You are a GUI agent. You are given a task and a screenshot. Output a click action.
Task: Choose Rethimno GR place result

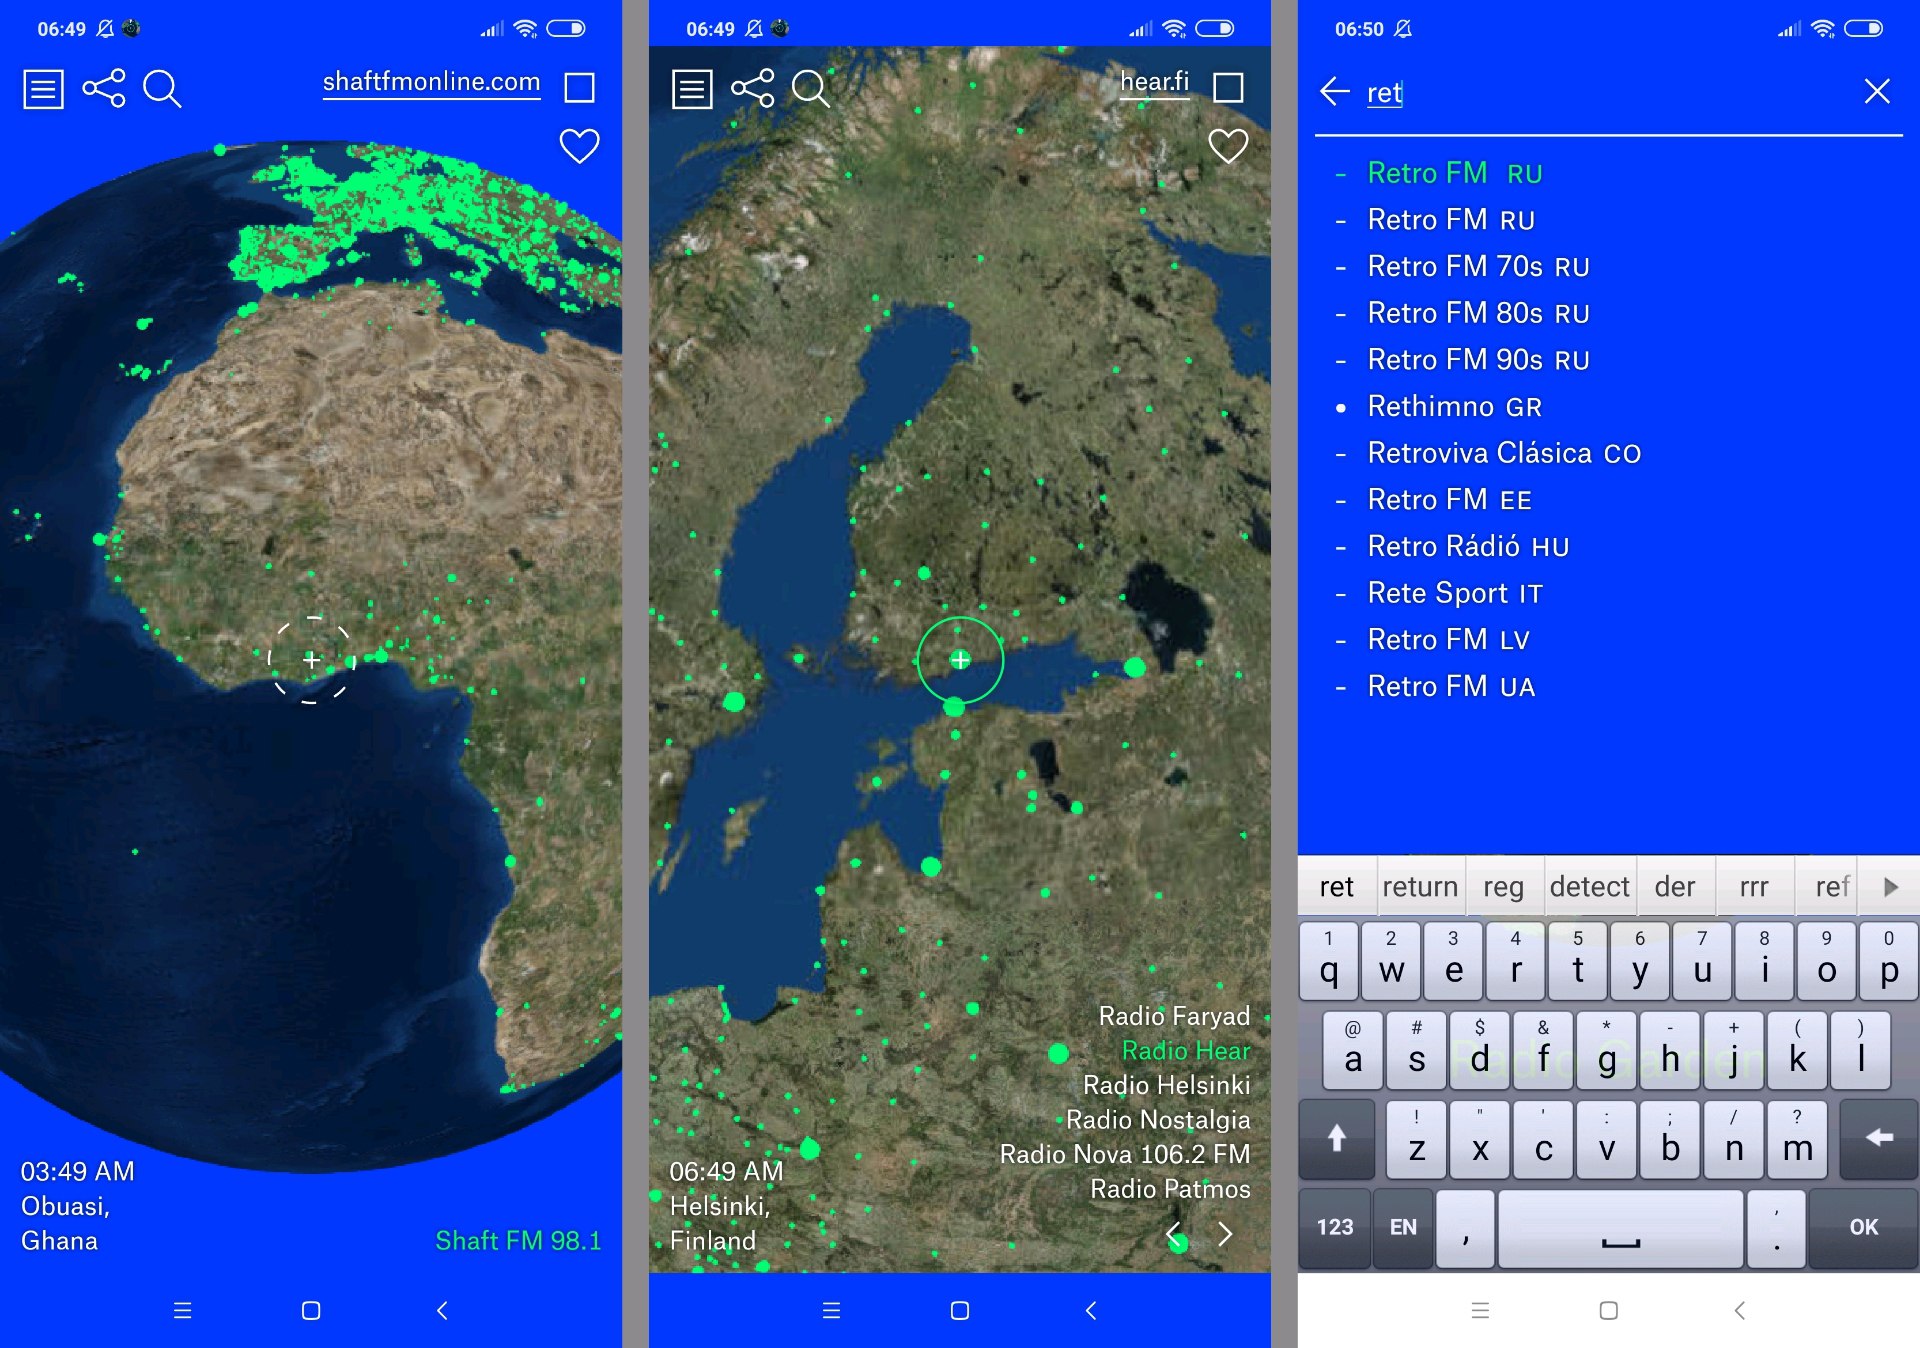point(1455,407)
